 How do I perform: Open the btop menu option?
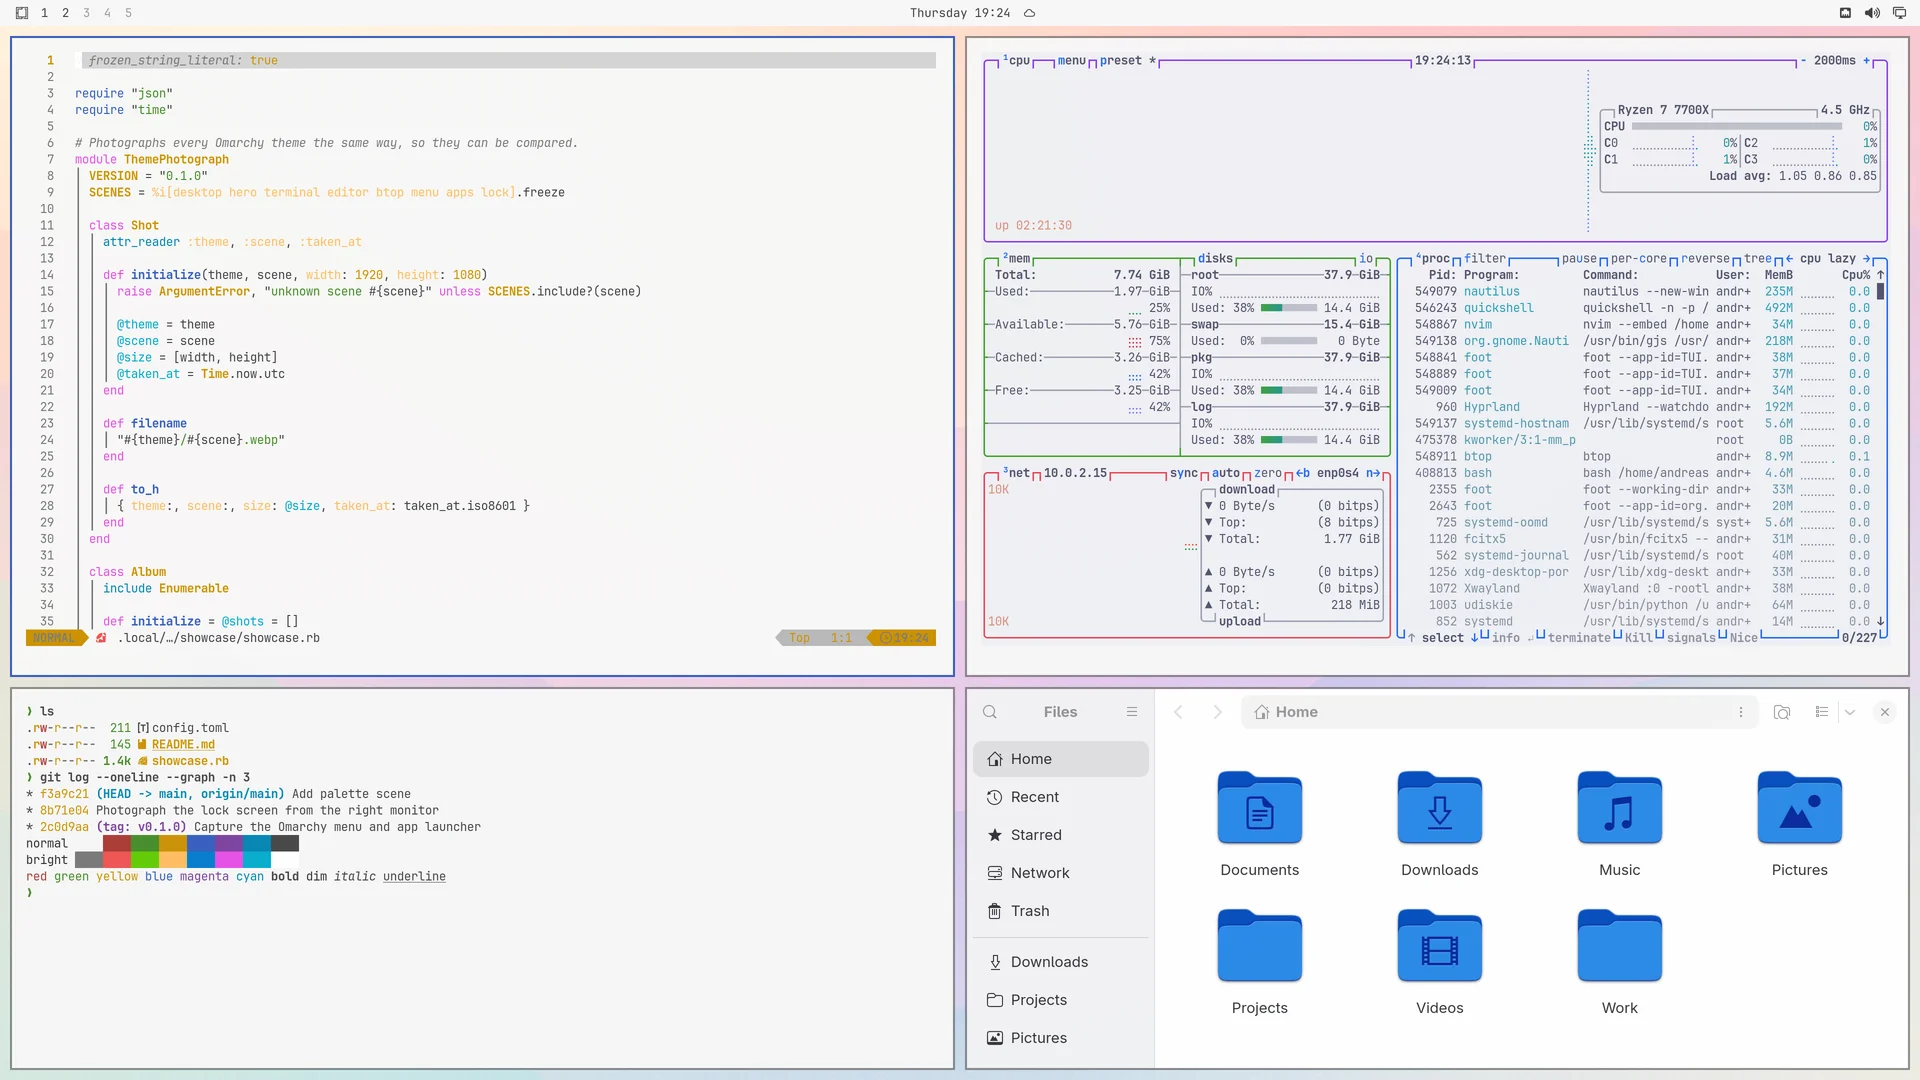pos(1071,61)
